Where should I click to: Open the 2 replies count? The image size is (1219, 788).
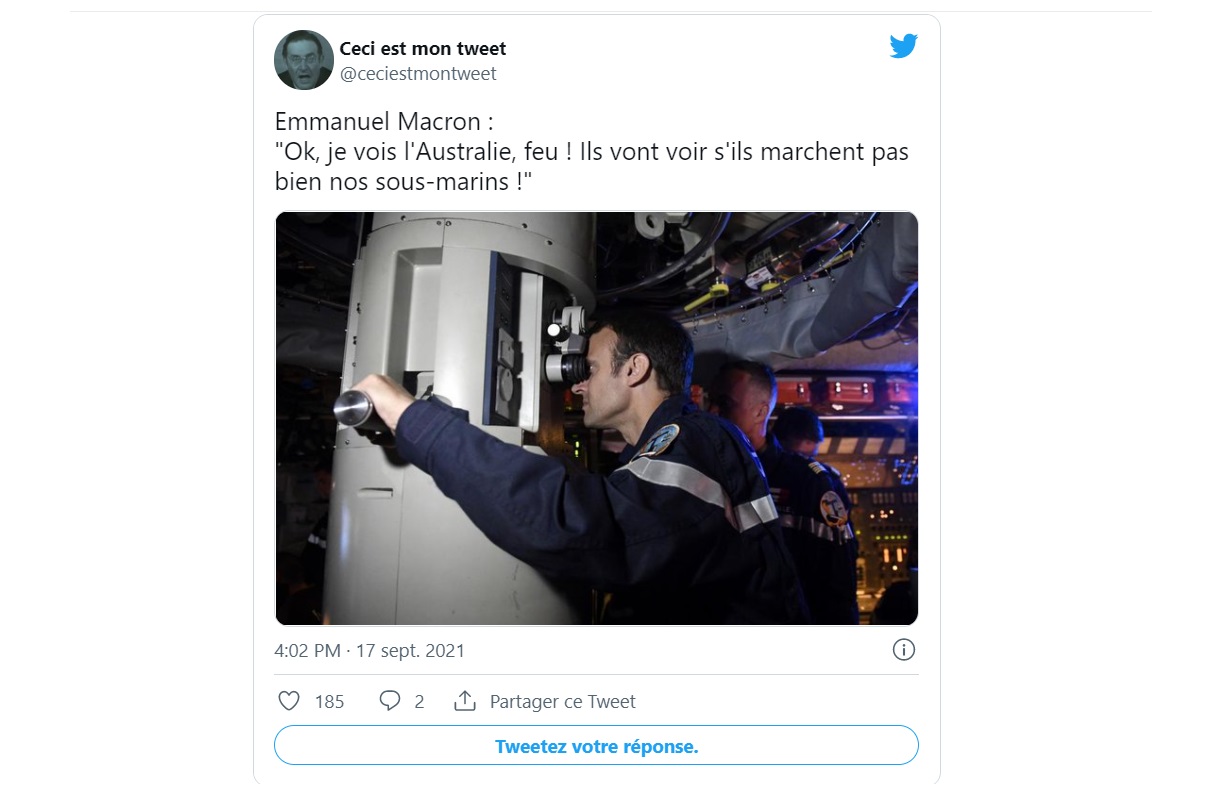tap(419, 702)
